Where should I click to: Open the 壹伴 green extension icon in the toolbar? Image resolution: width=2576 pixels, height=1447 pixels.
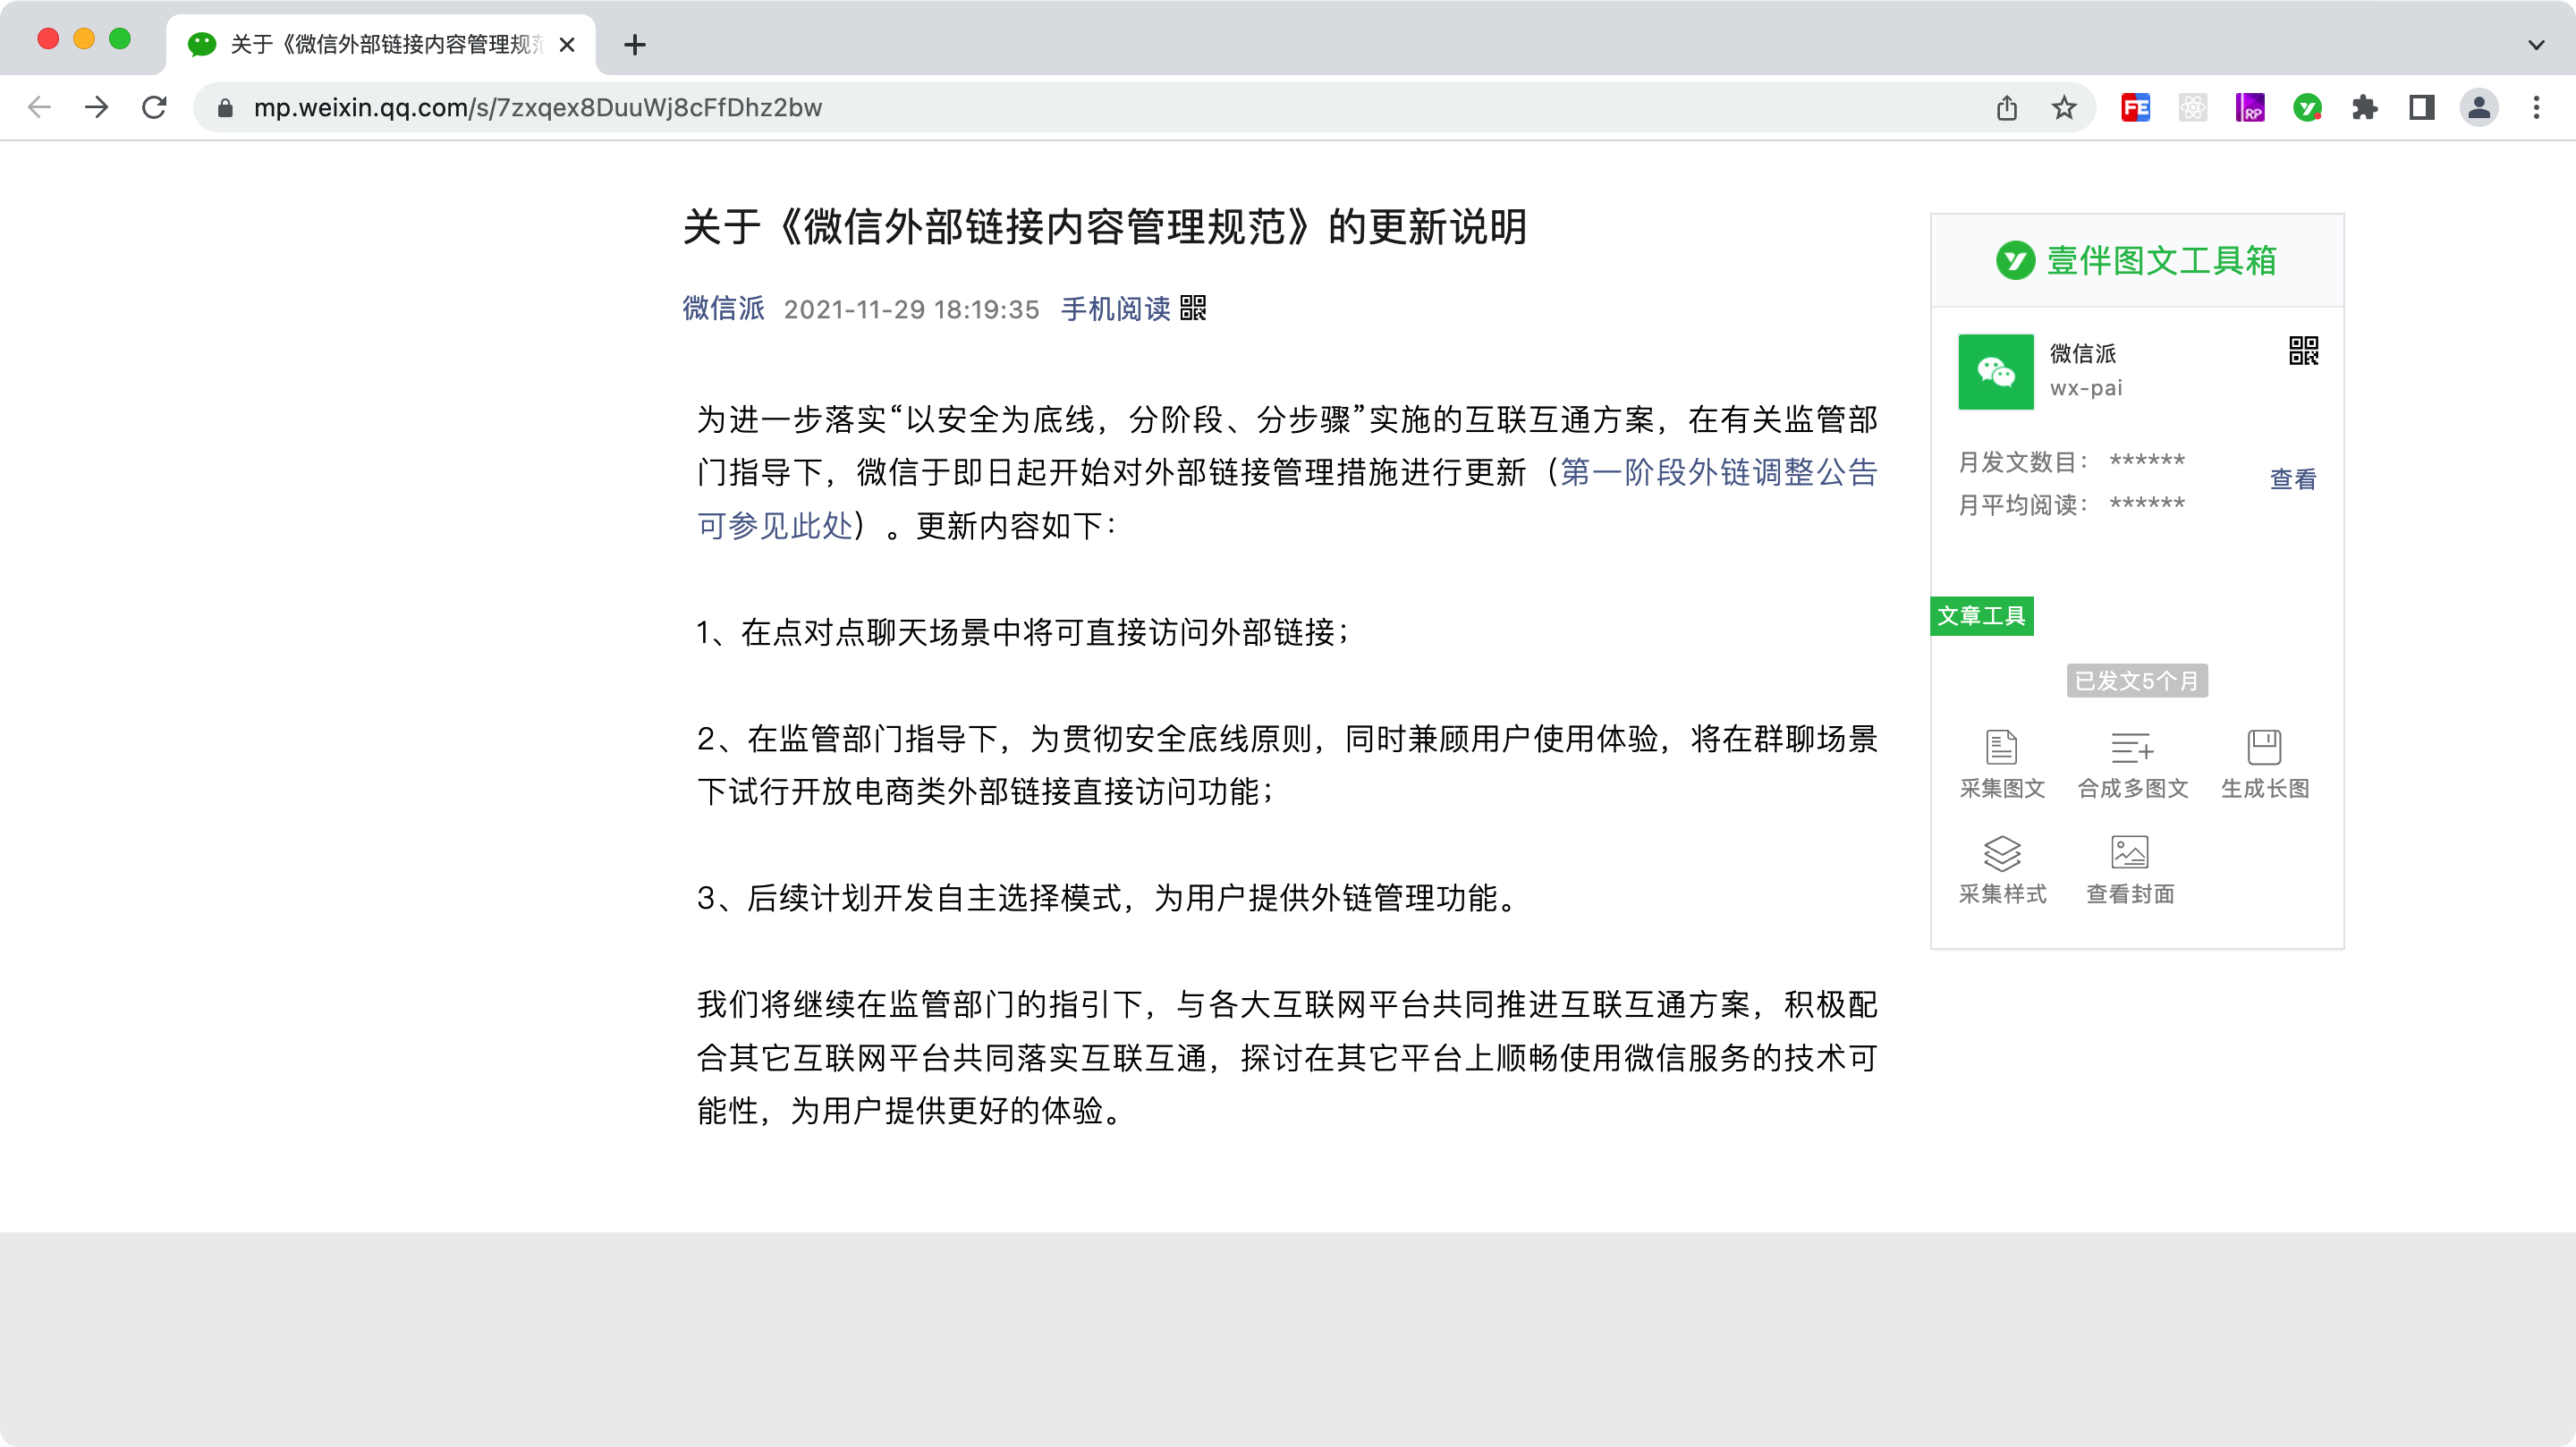click(x=2307, y=108)
